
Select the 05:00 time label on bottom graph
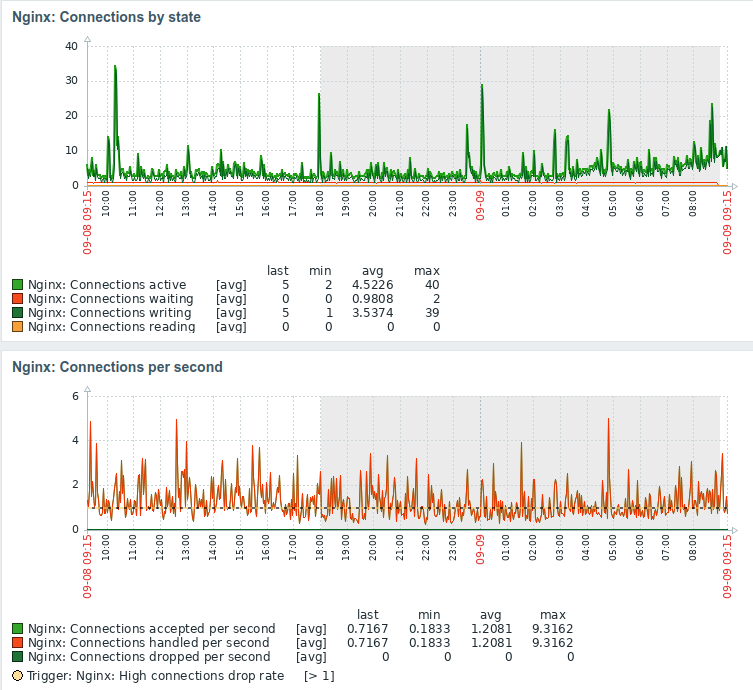tap(613, 547)
